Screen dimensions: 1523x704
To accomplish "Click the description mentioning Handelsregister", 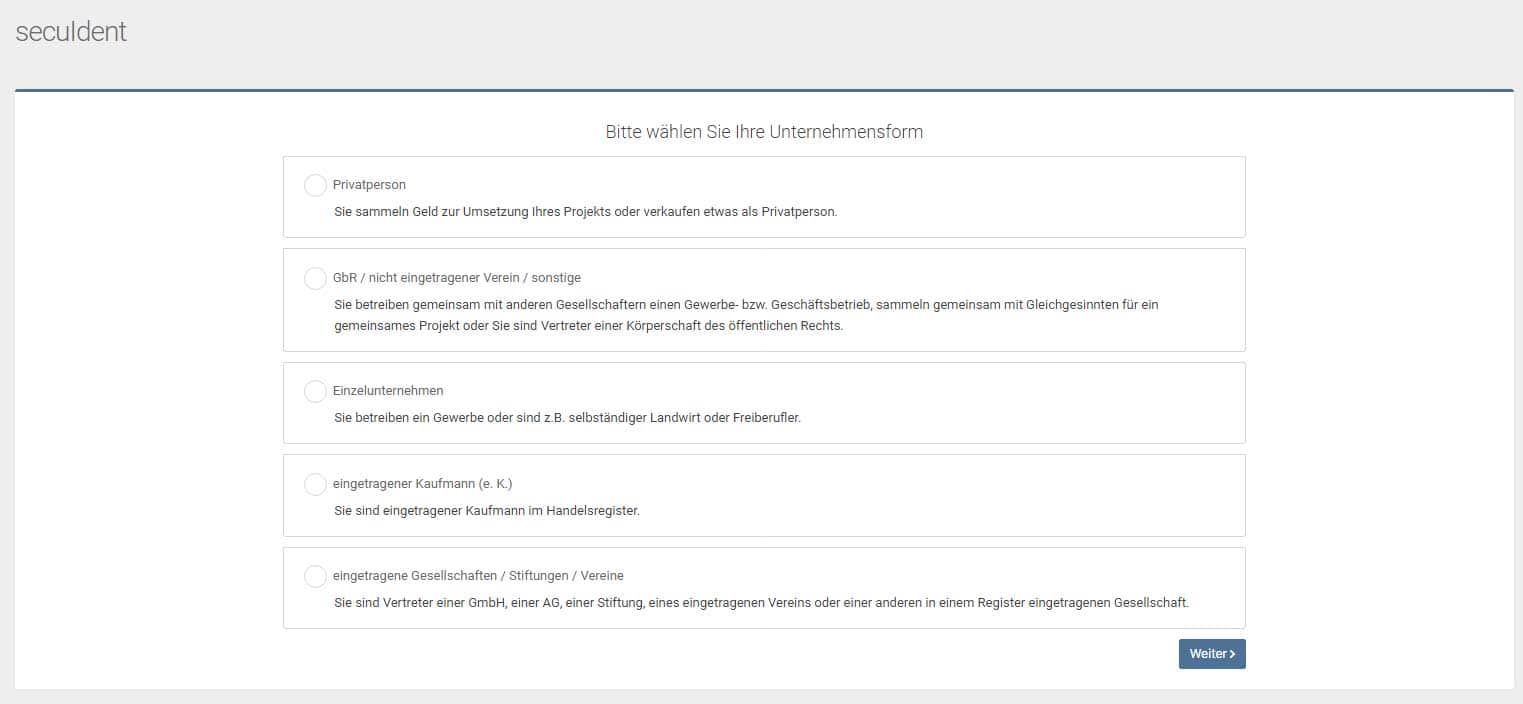I will click(486, 511).
